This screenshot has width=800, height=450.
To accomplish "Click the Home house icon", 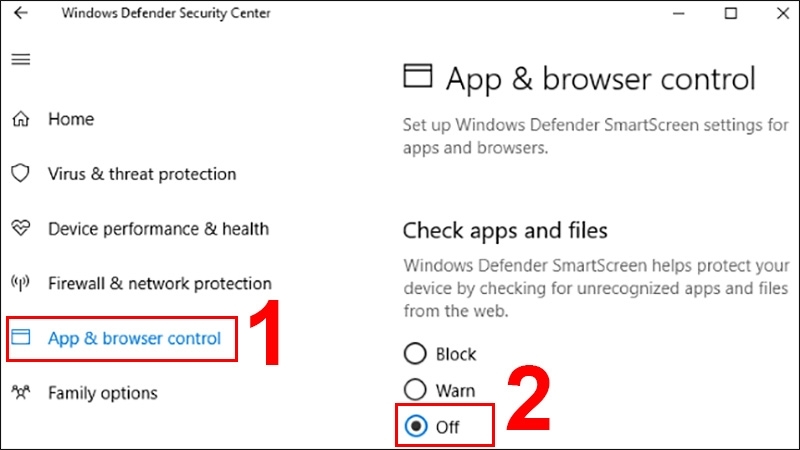I will 21,120.
